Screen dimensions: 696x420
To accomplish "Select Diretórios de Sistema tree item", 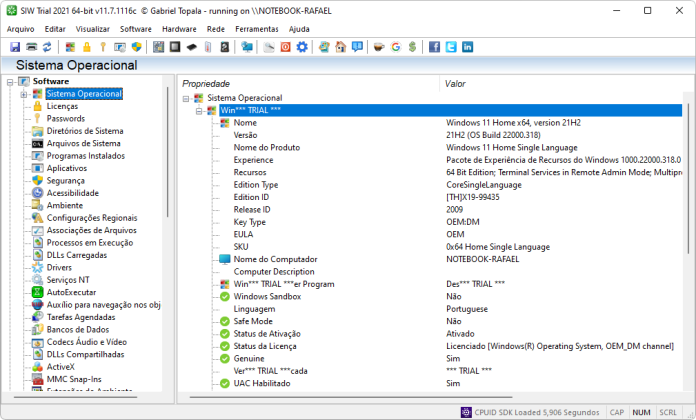I will point(85,131).
